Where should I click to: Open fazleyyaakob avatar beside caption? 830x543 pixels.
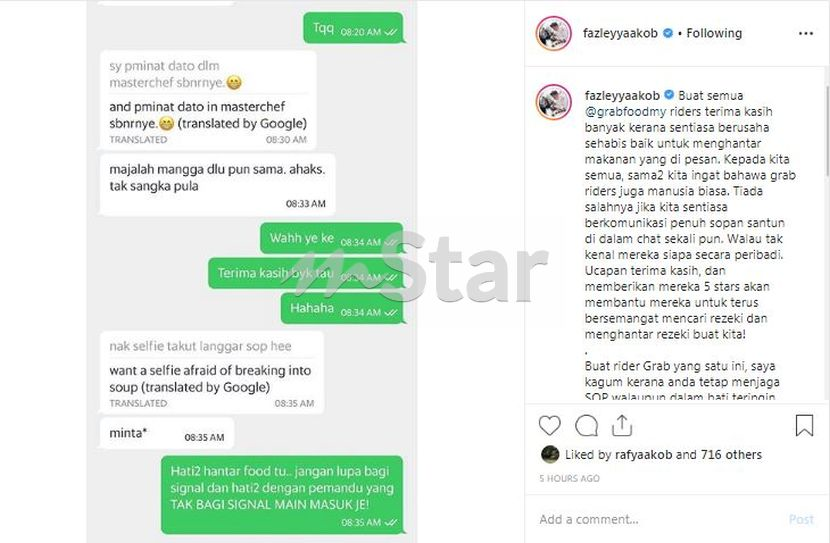coord(554,102)
